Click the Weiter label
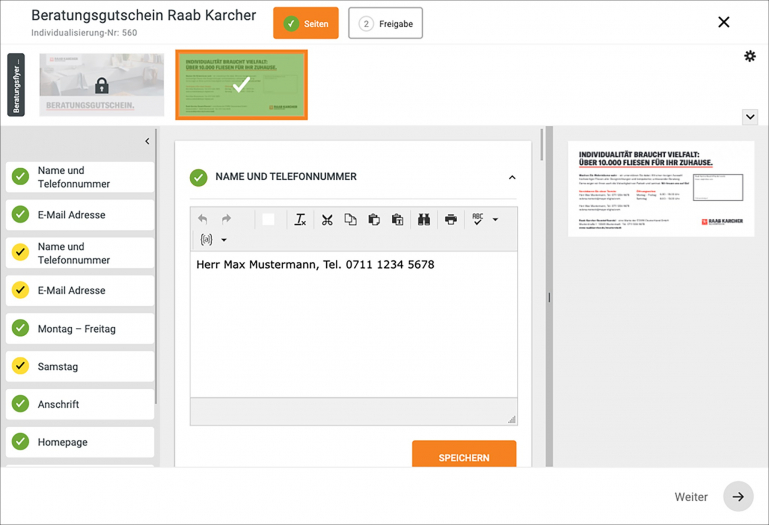769x525 pixels. point(691,497)
